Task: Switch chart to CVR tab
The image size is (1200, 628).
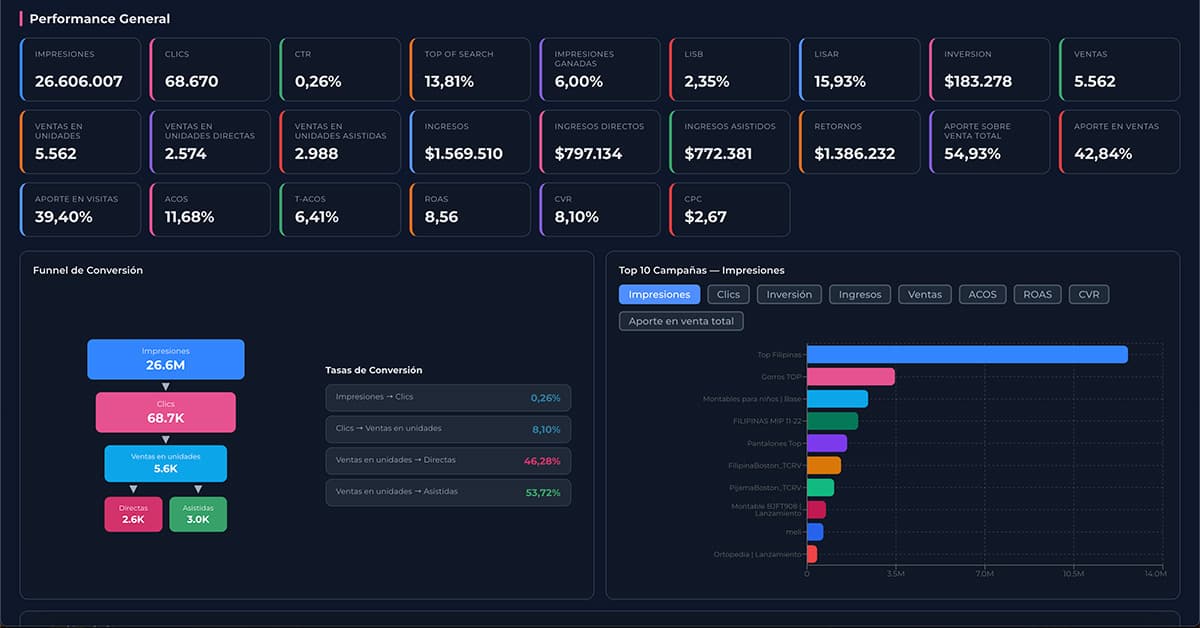Action: [1089, 295]
